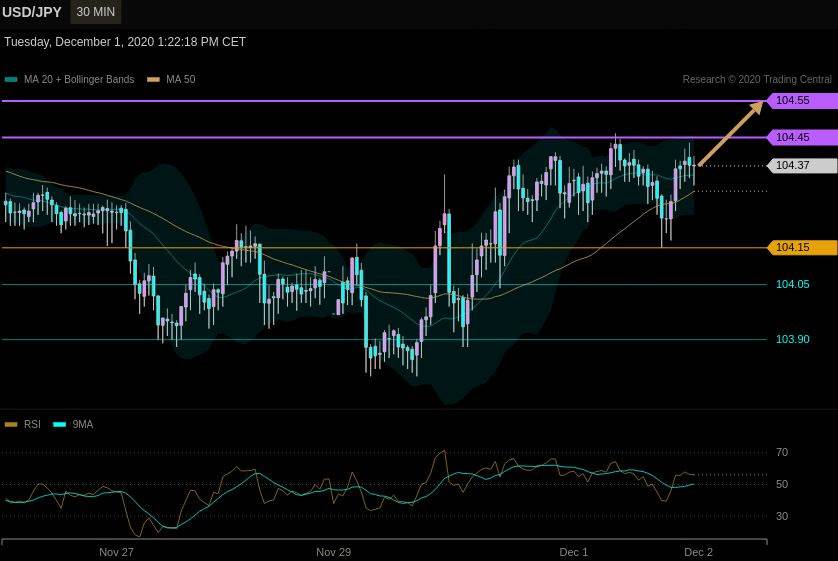Click the RSI 70 level label

(x=782, y=453)
